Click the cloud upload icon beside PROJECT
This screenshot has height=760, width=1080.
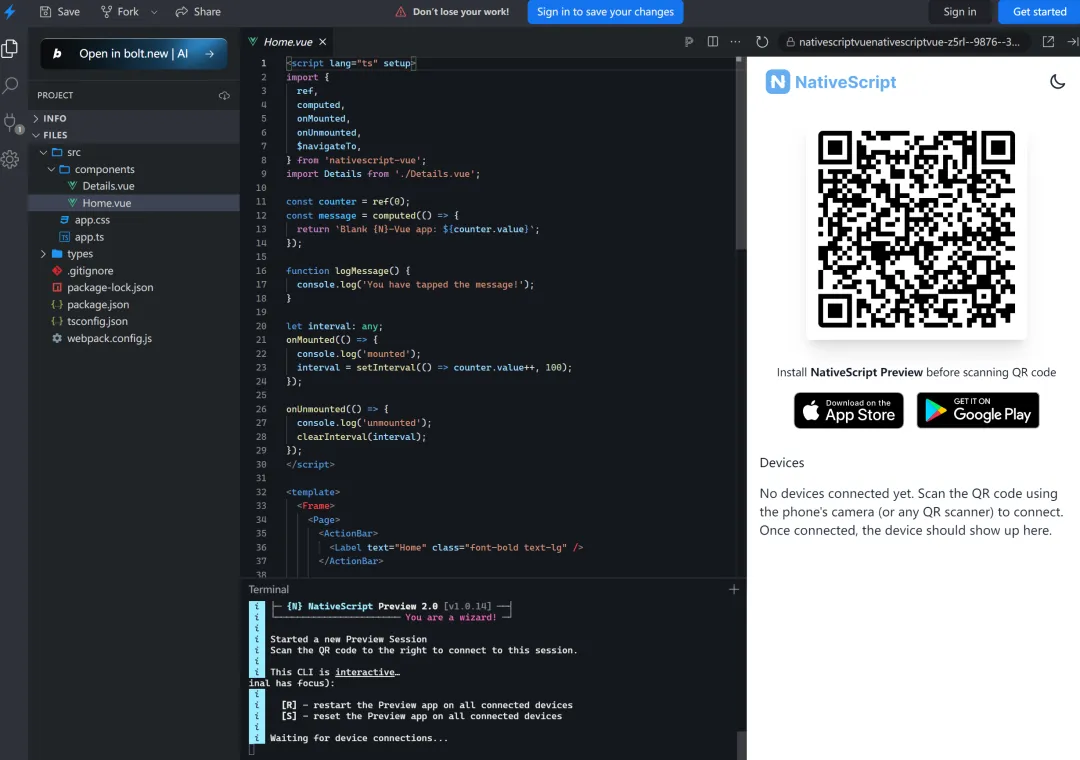pyautogui.click(x=224, y=95)
